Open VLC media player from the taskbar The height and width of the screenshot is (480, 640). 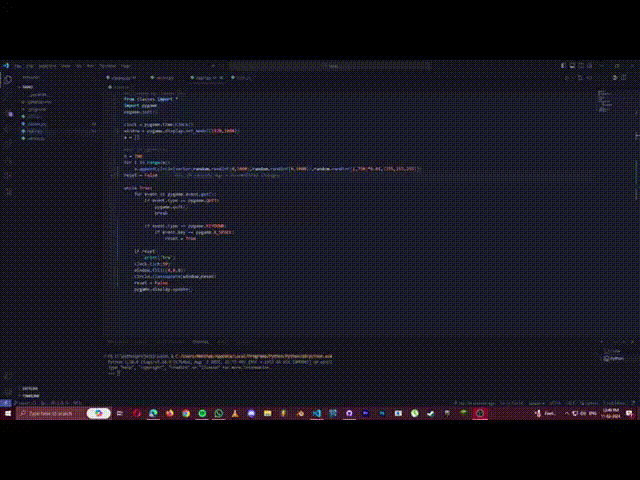[x=235, y=413]
